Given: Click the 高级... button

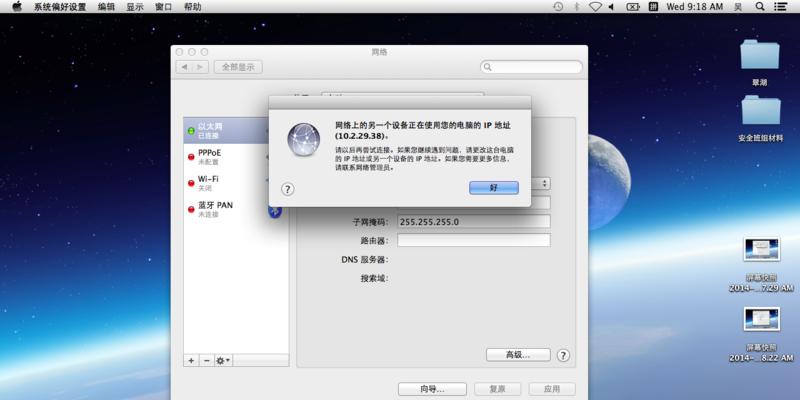Looking at the screenshot, I should pos(519,355).
